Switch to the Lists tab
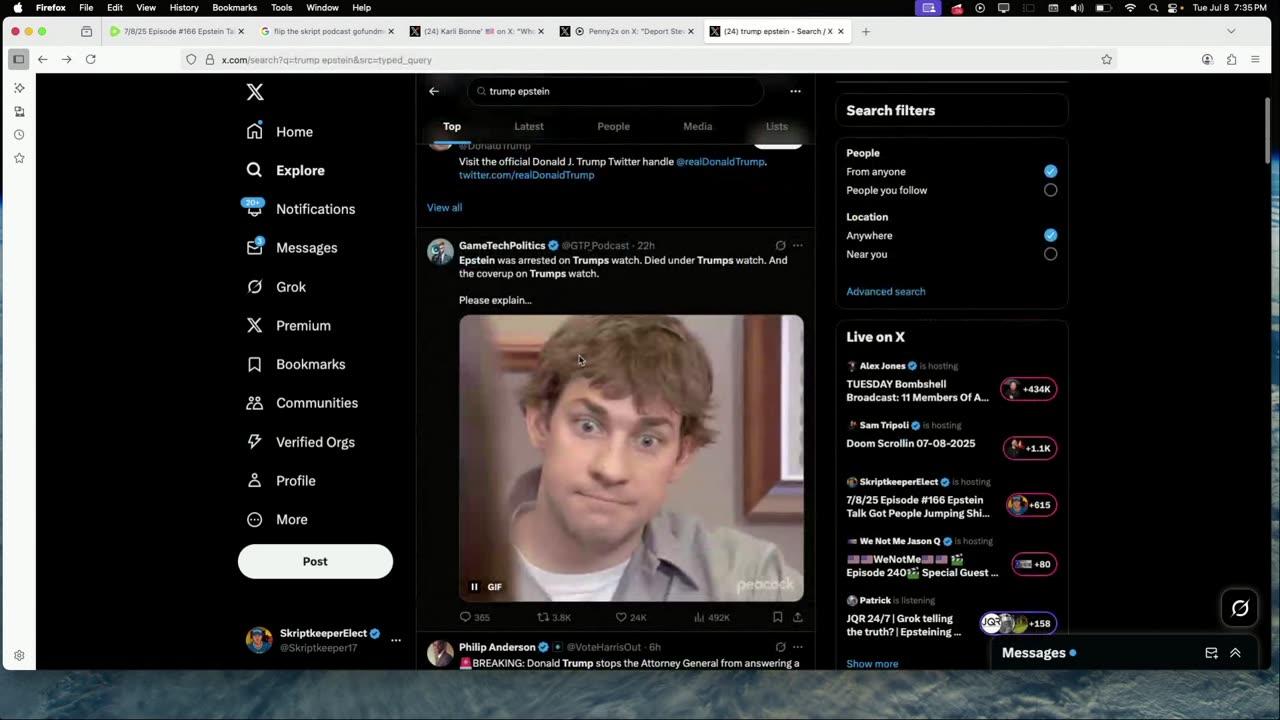Screen dimensions: 1280x720 pos(777,127)
